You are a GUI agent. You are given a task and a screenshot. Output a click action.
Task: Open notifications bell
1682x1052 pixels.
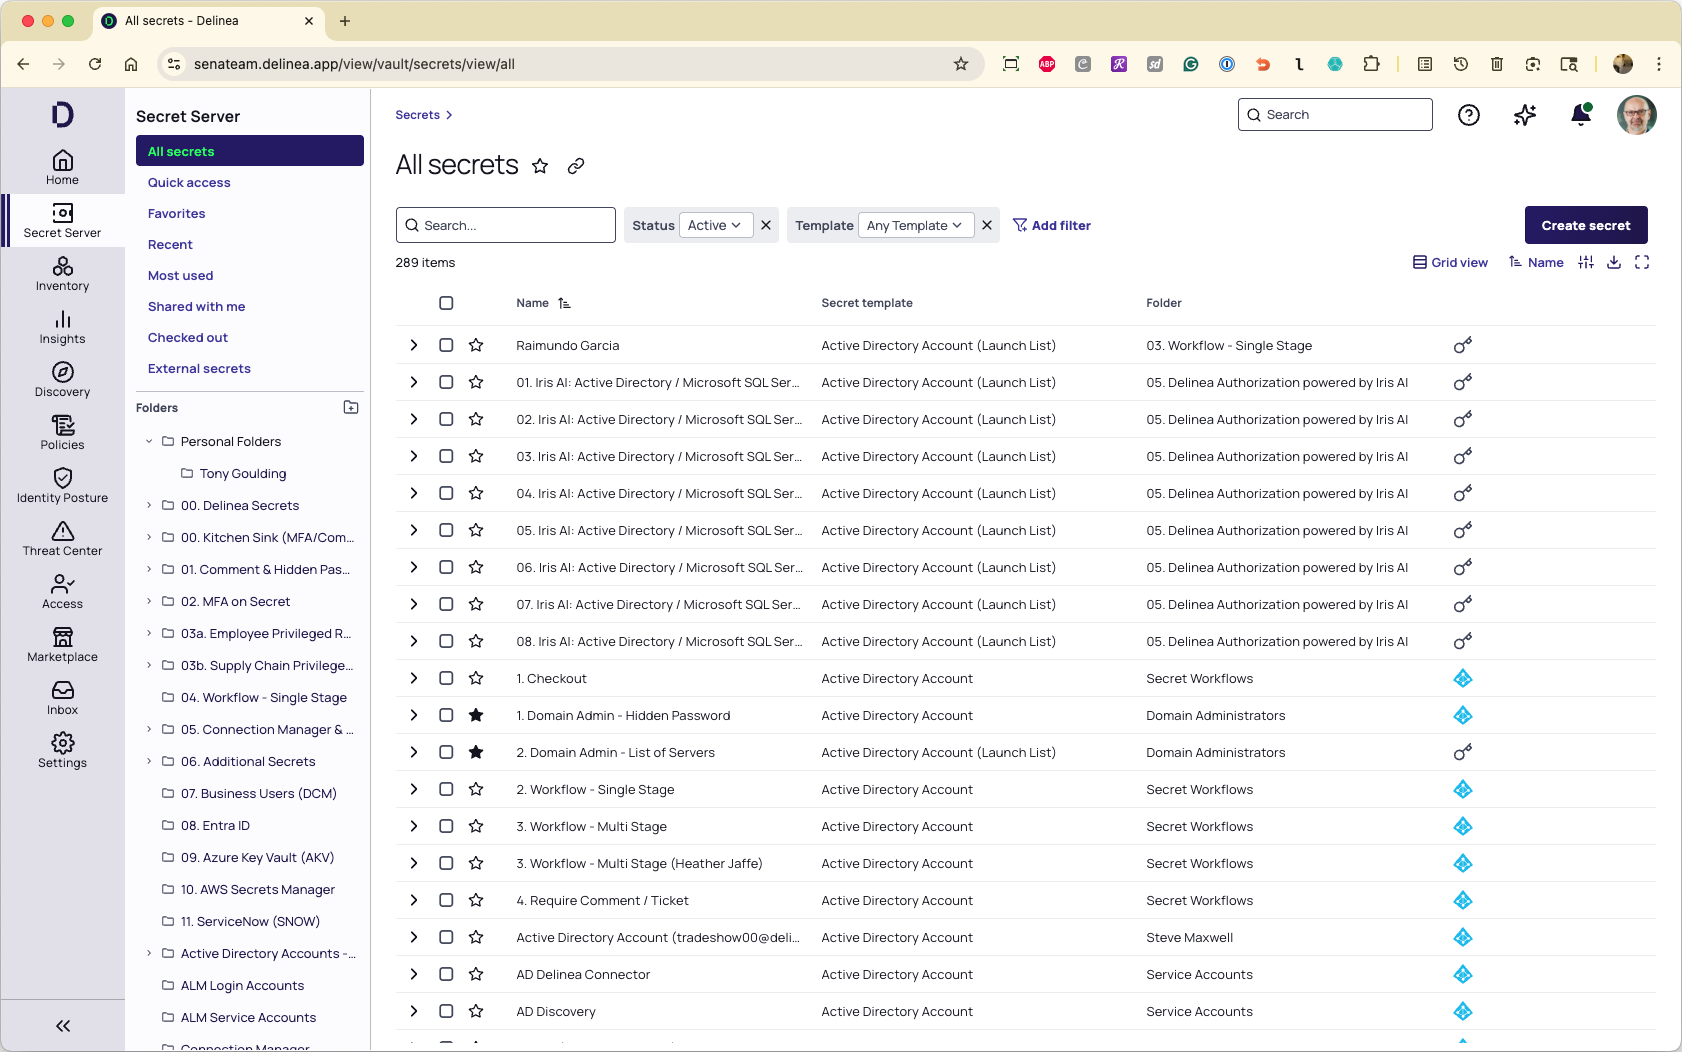coord(1581,115)
